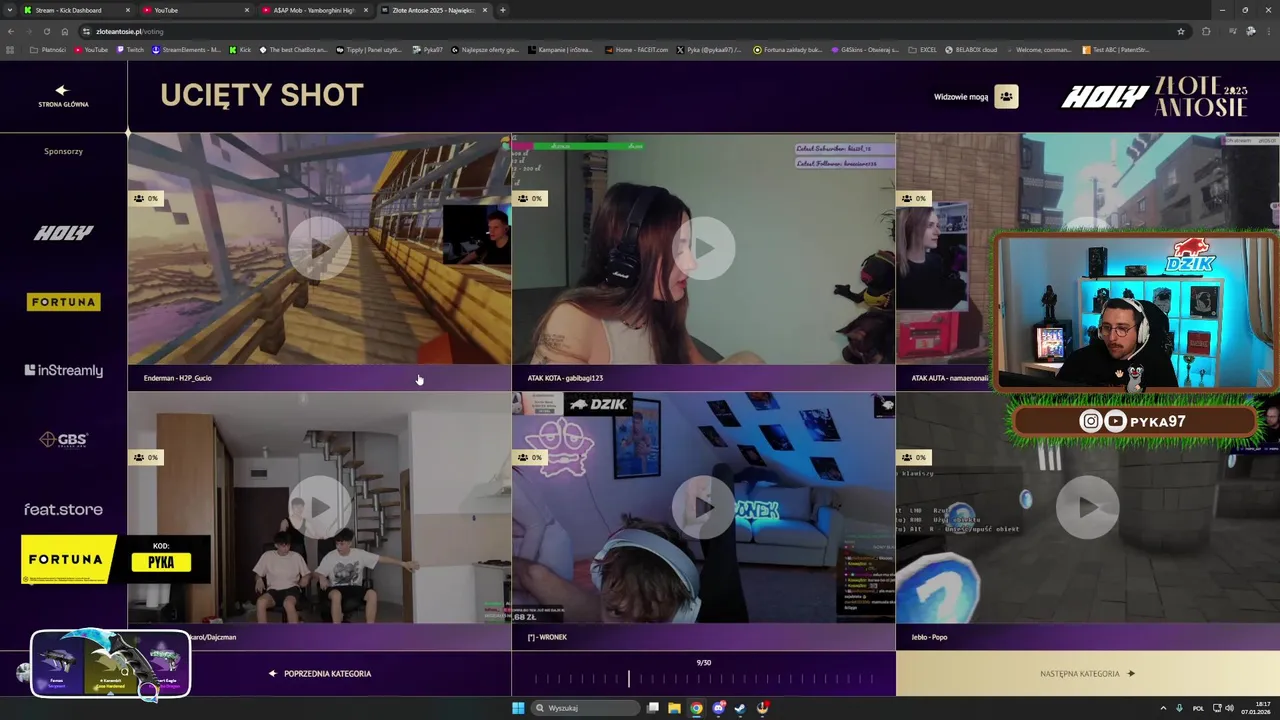
Task: Open the Kick bookmark
Action: click(x=240, y=49)
